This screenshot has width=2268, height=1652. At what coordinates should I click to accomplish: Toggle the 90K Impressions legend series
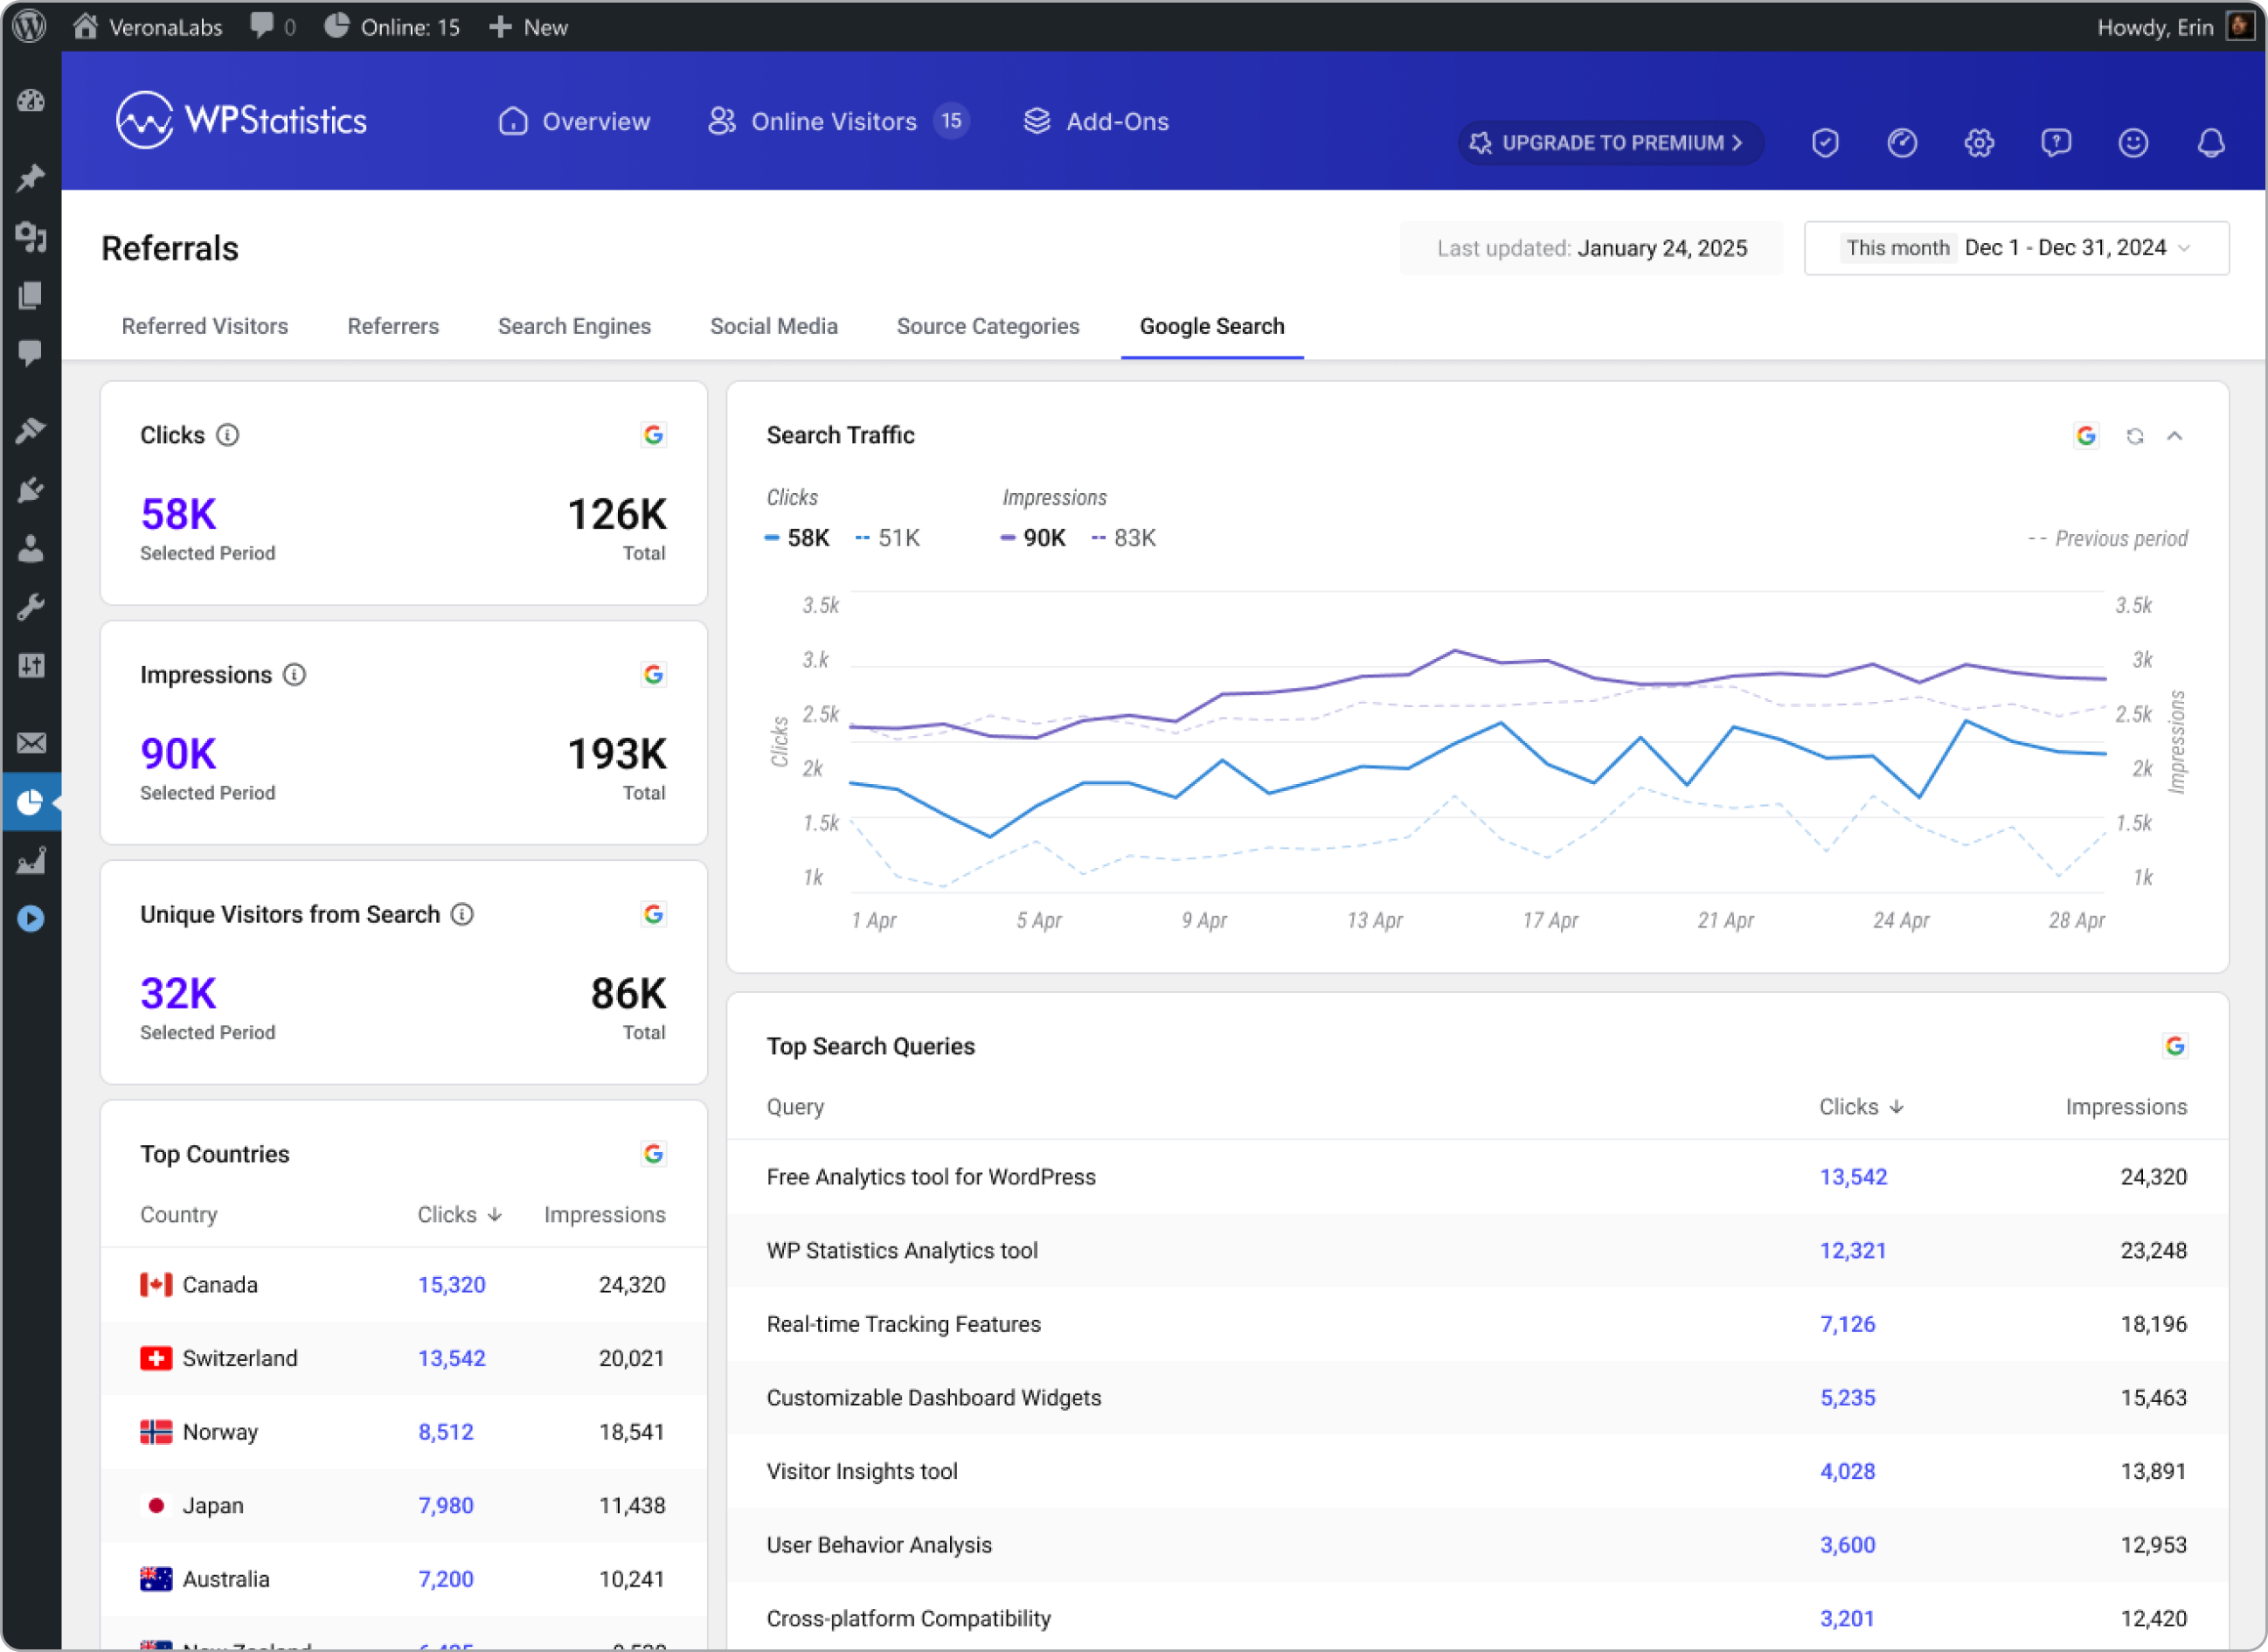point(1034,538)
